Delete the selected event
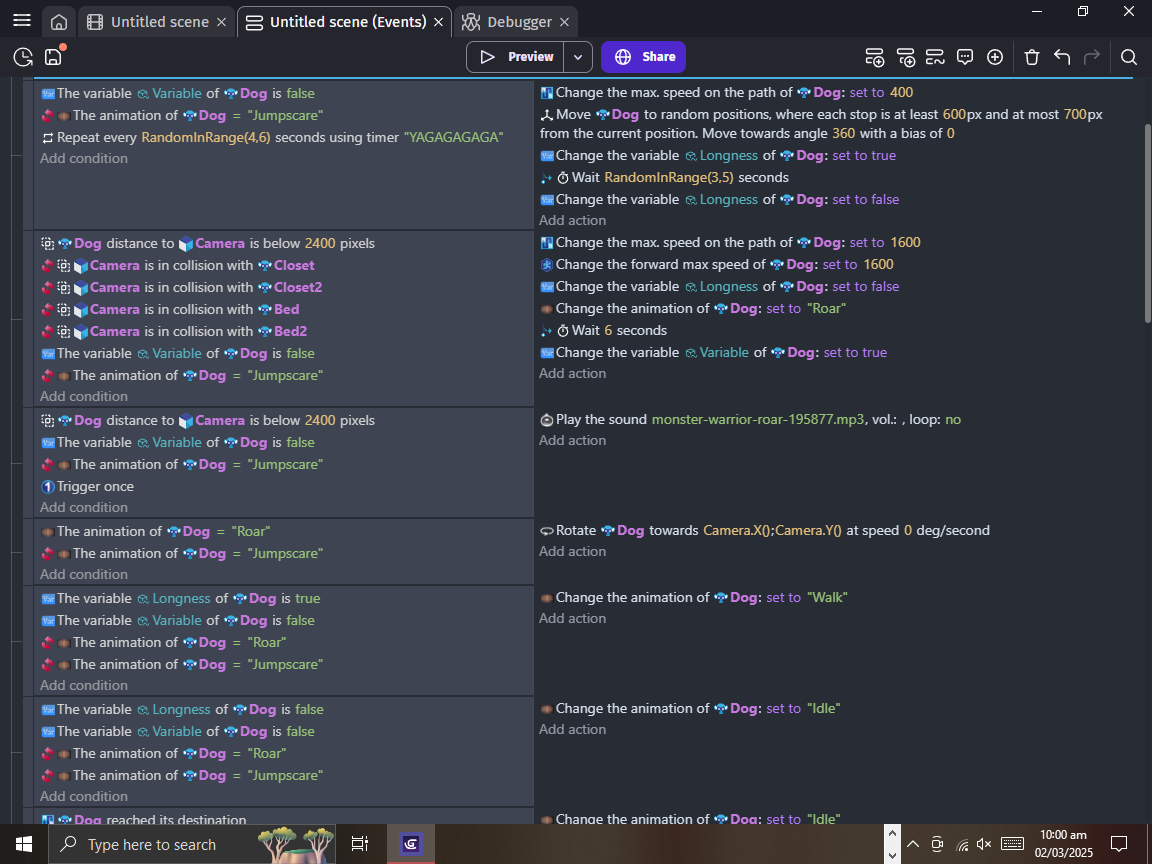 pos(1031,57)
